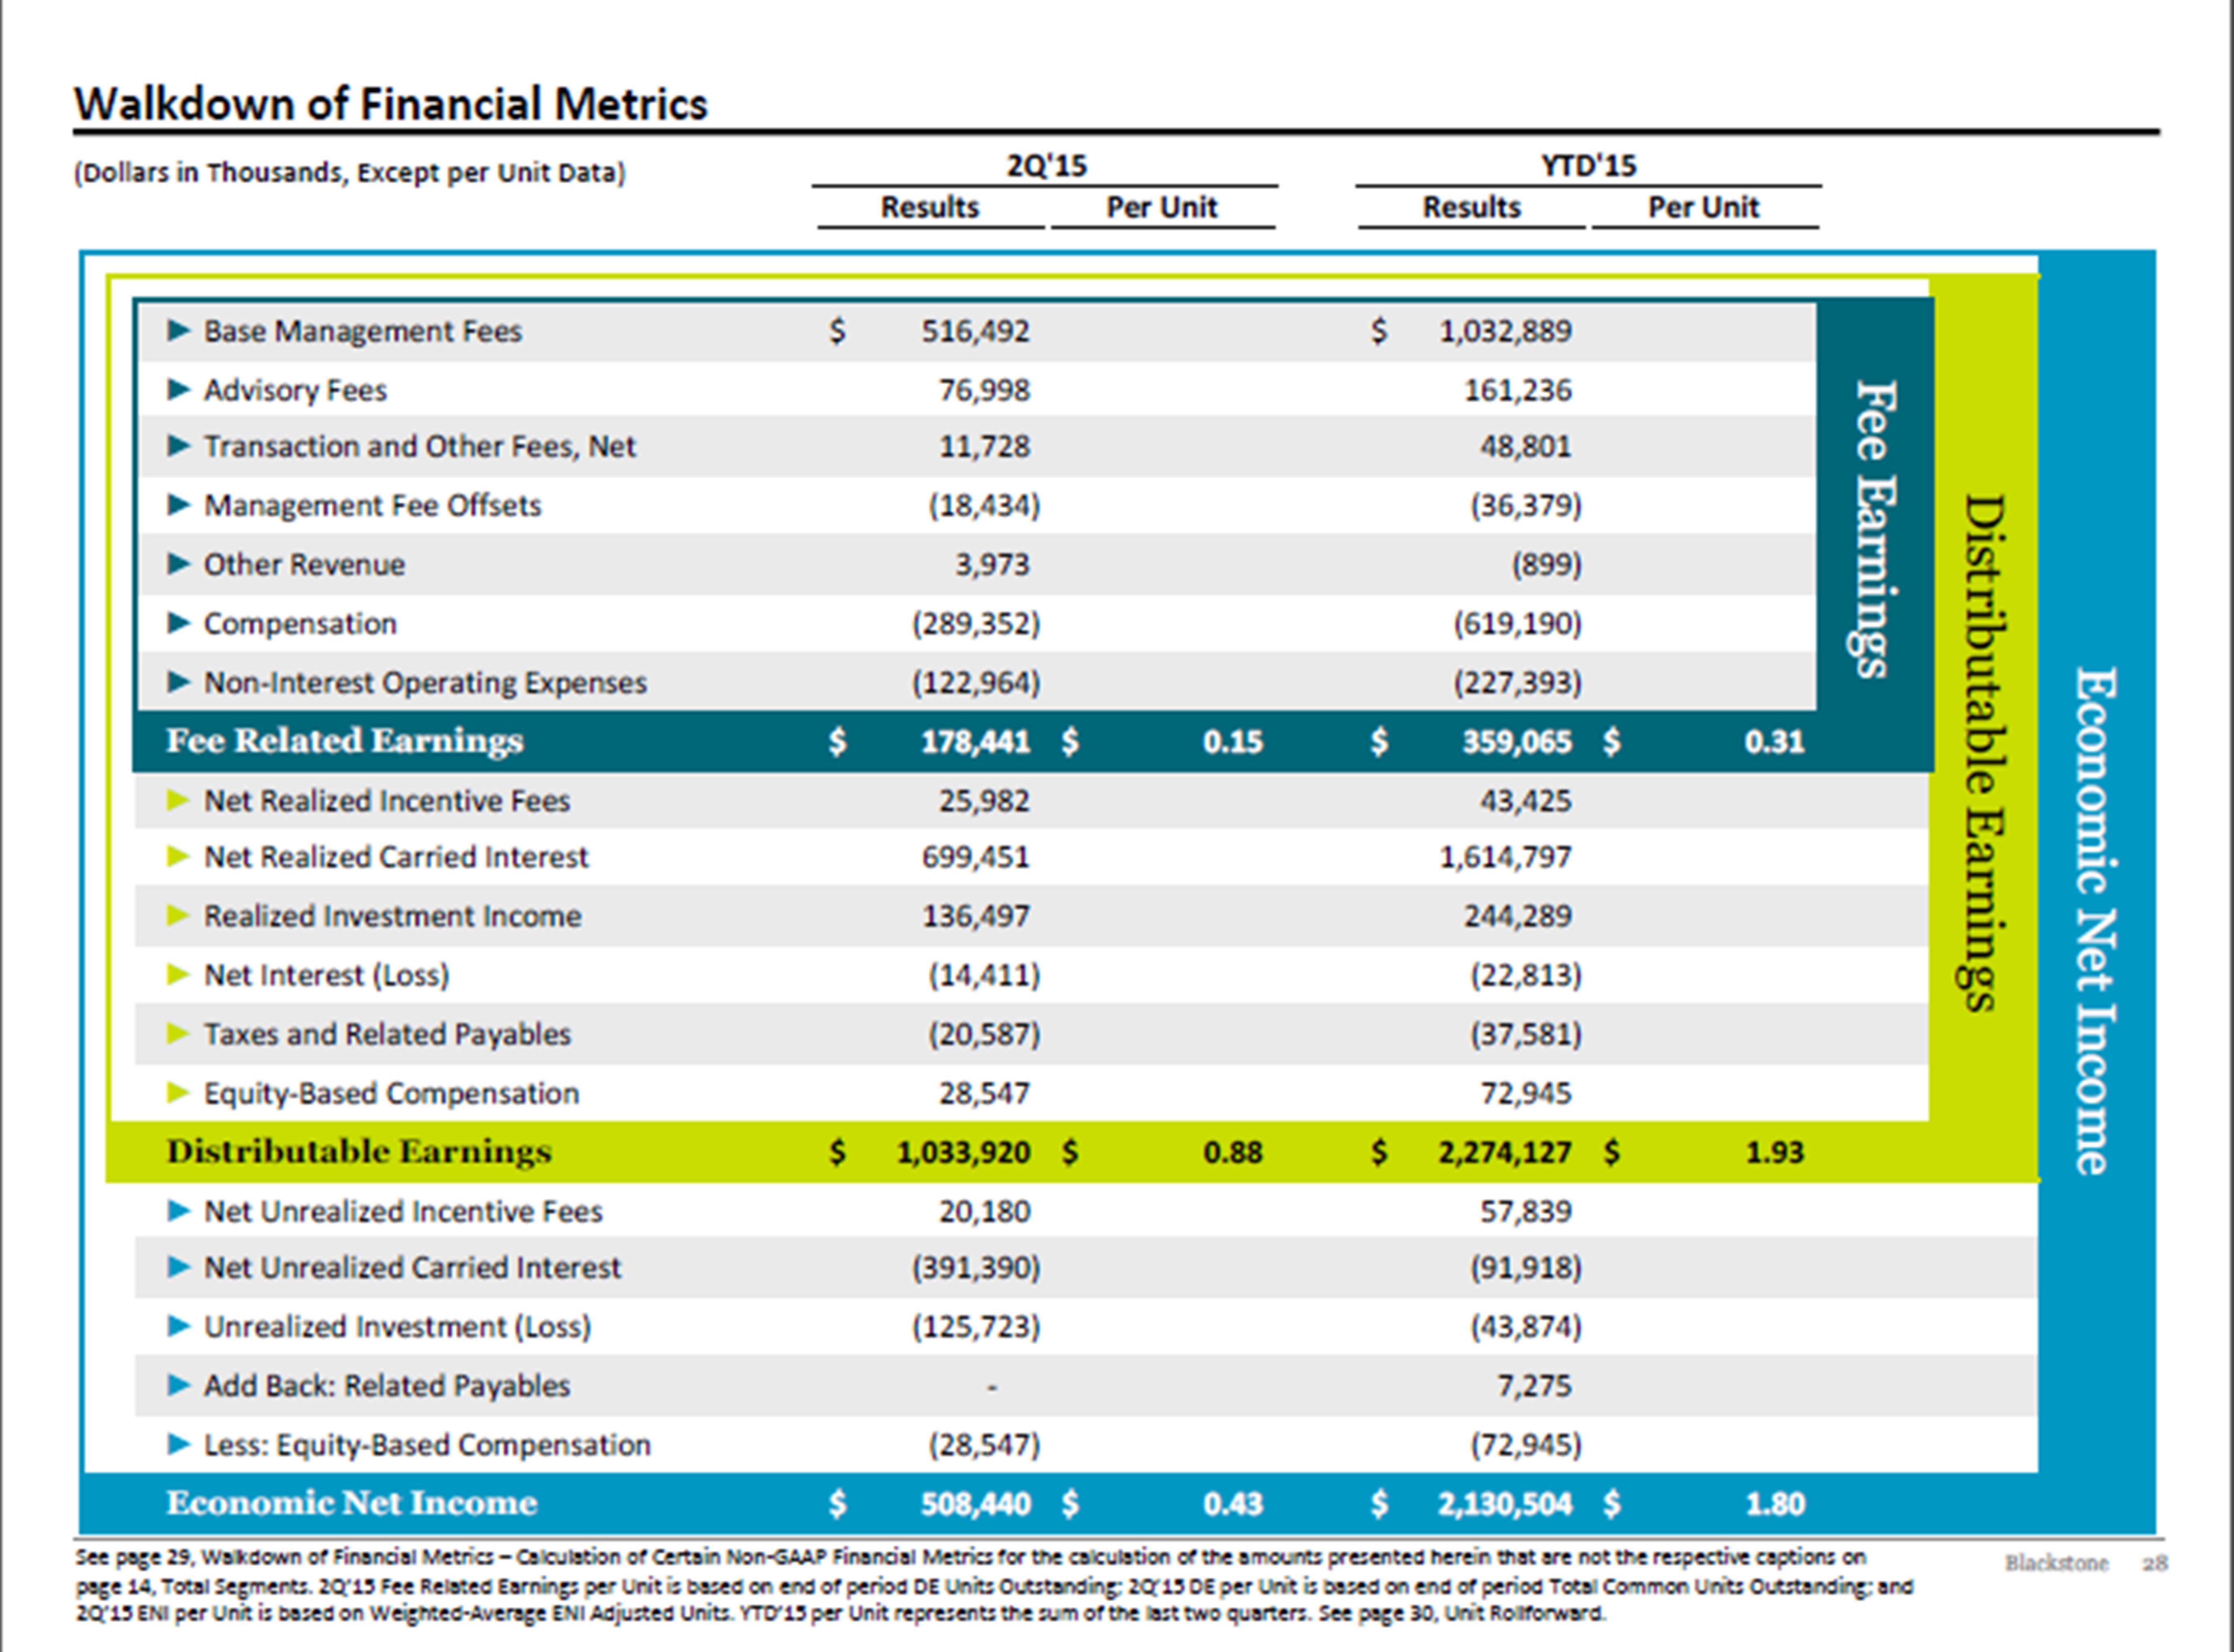Click the 359,065 YTD Fee Related Earnings

coord(1517,742)
